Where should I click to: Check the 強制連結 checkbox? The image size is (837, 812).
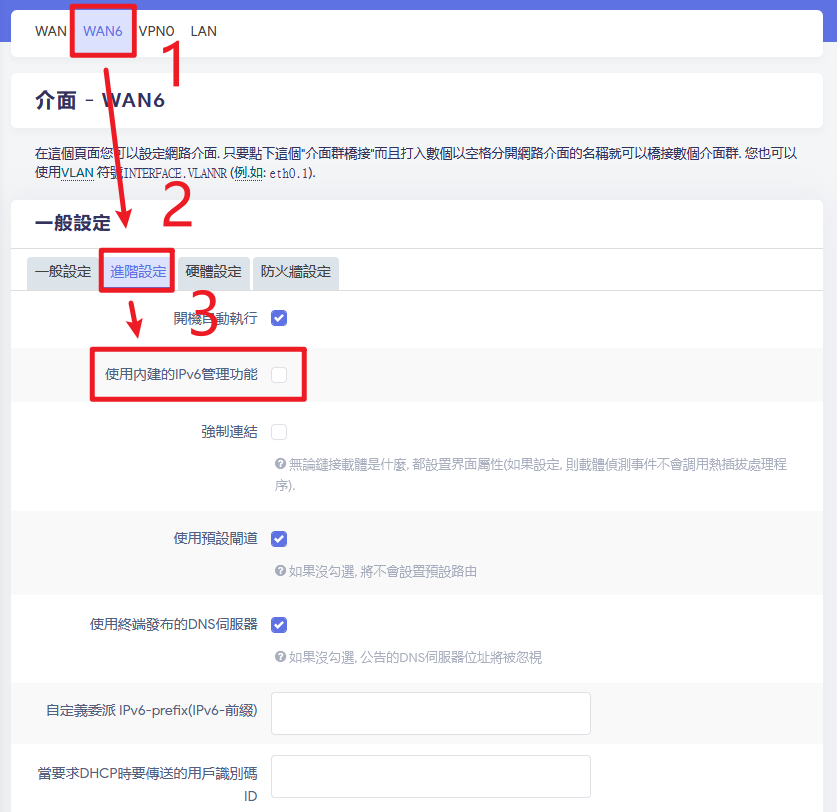pos(279,431)
